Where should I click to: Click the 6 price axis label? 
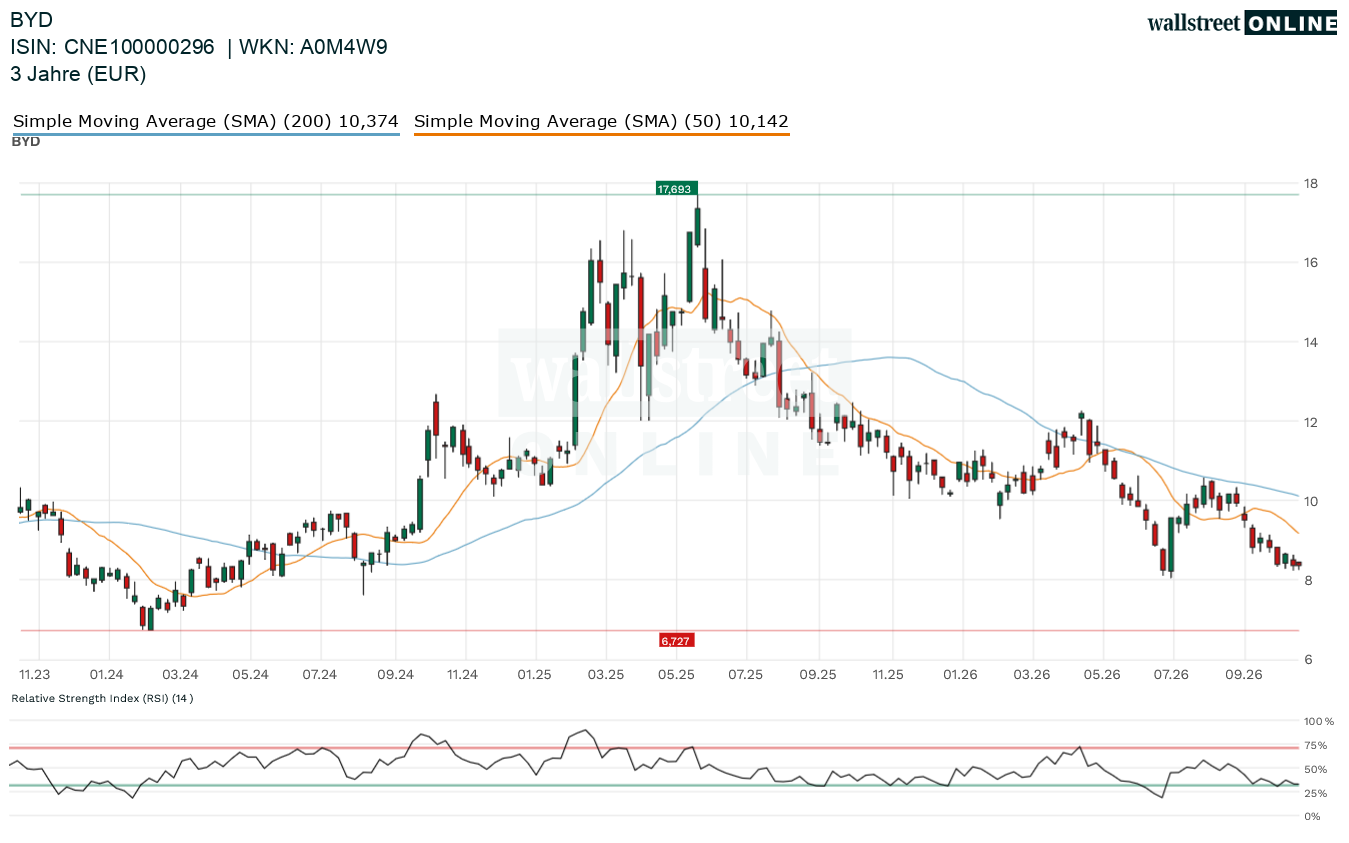pos(1307,660)
